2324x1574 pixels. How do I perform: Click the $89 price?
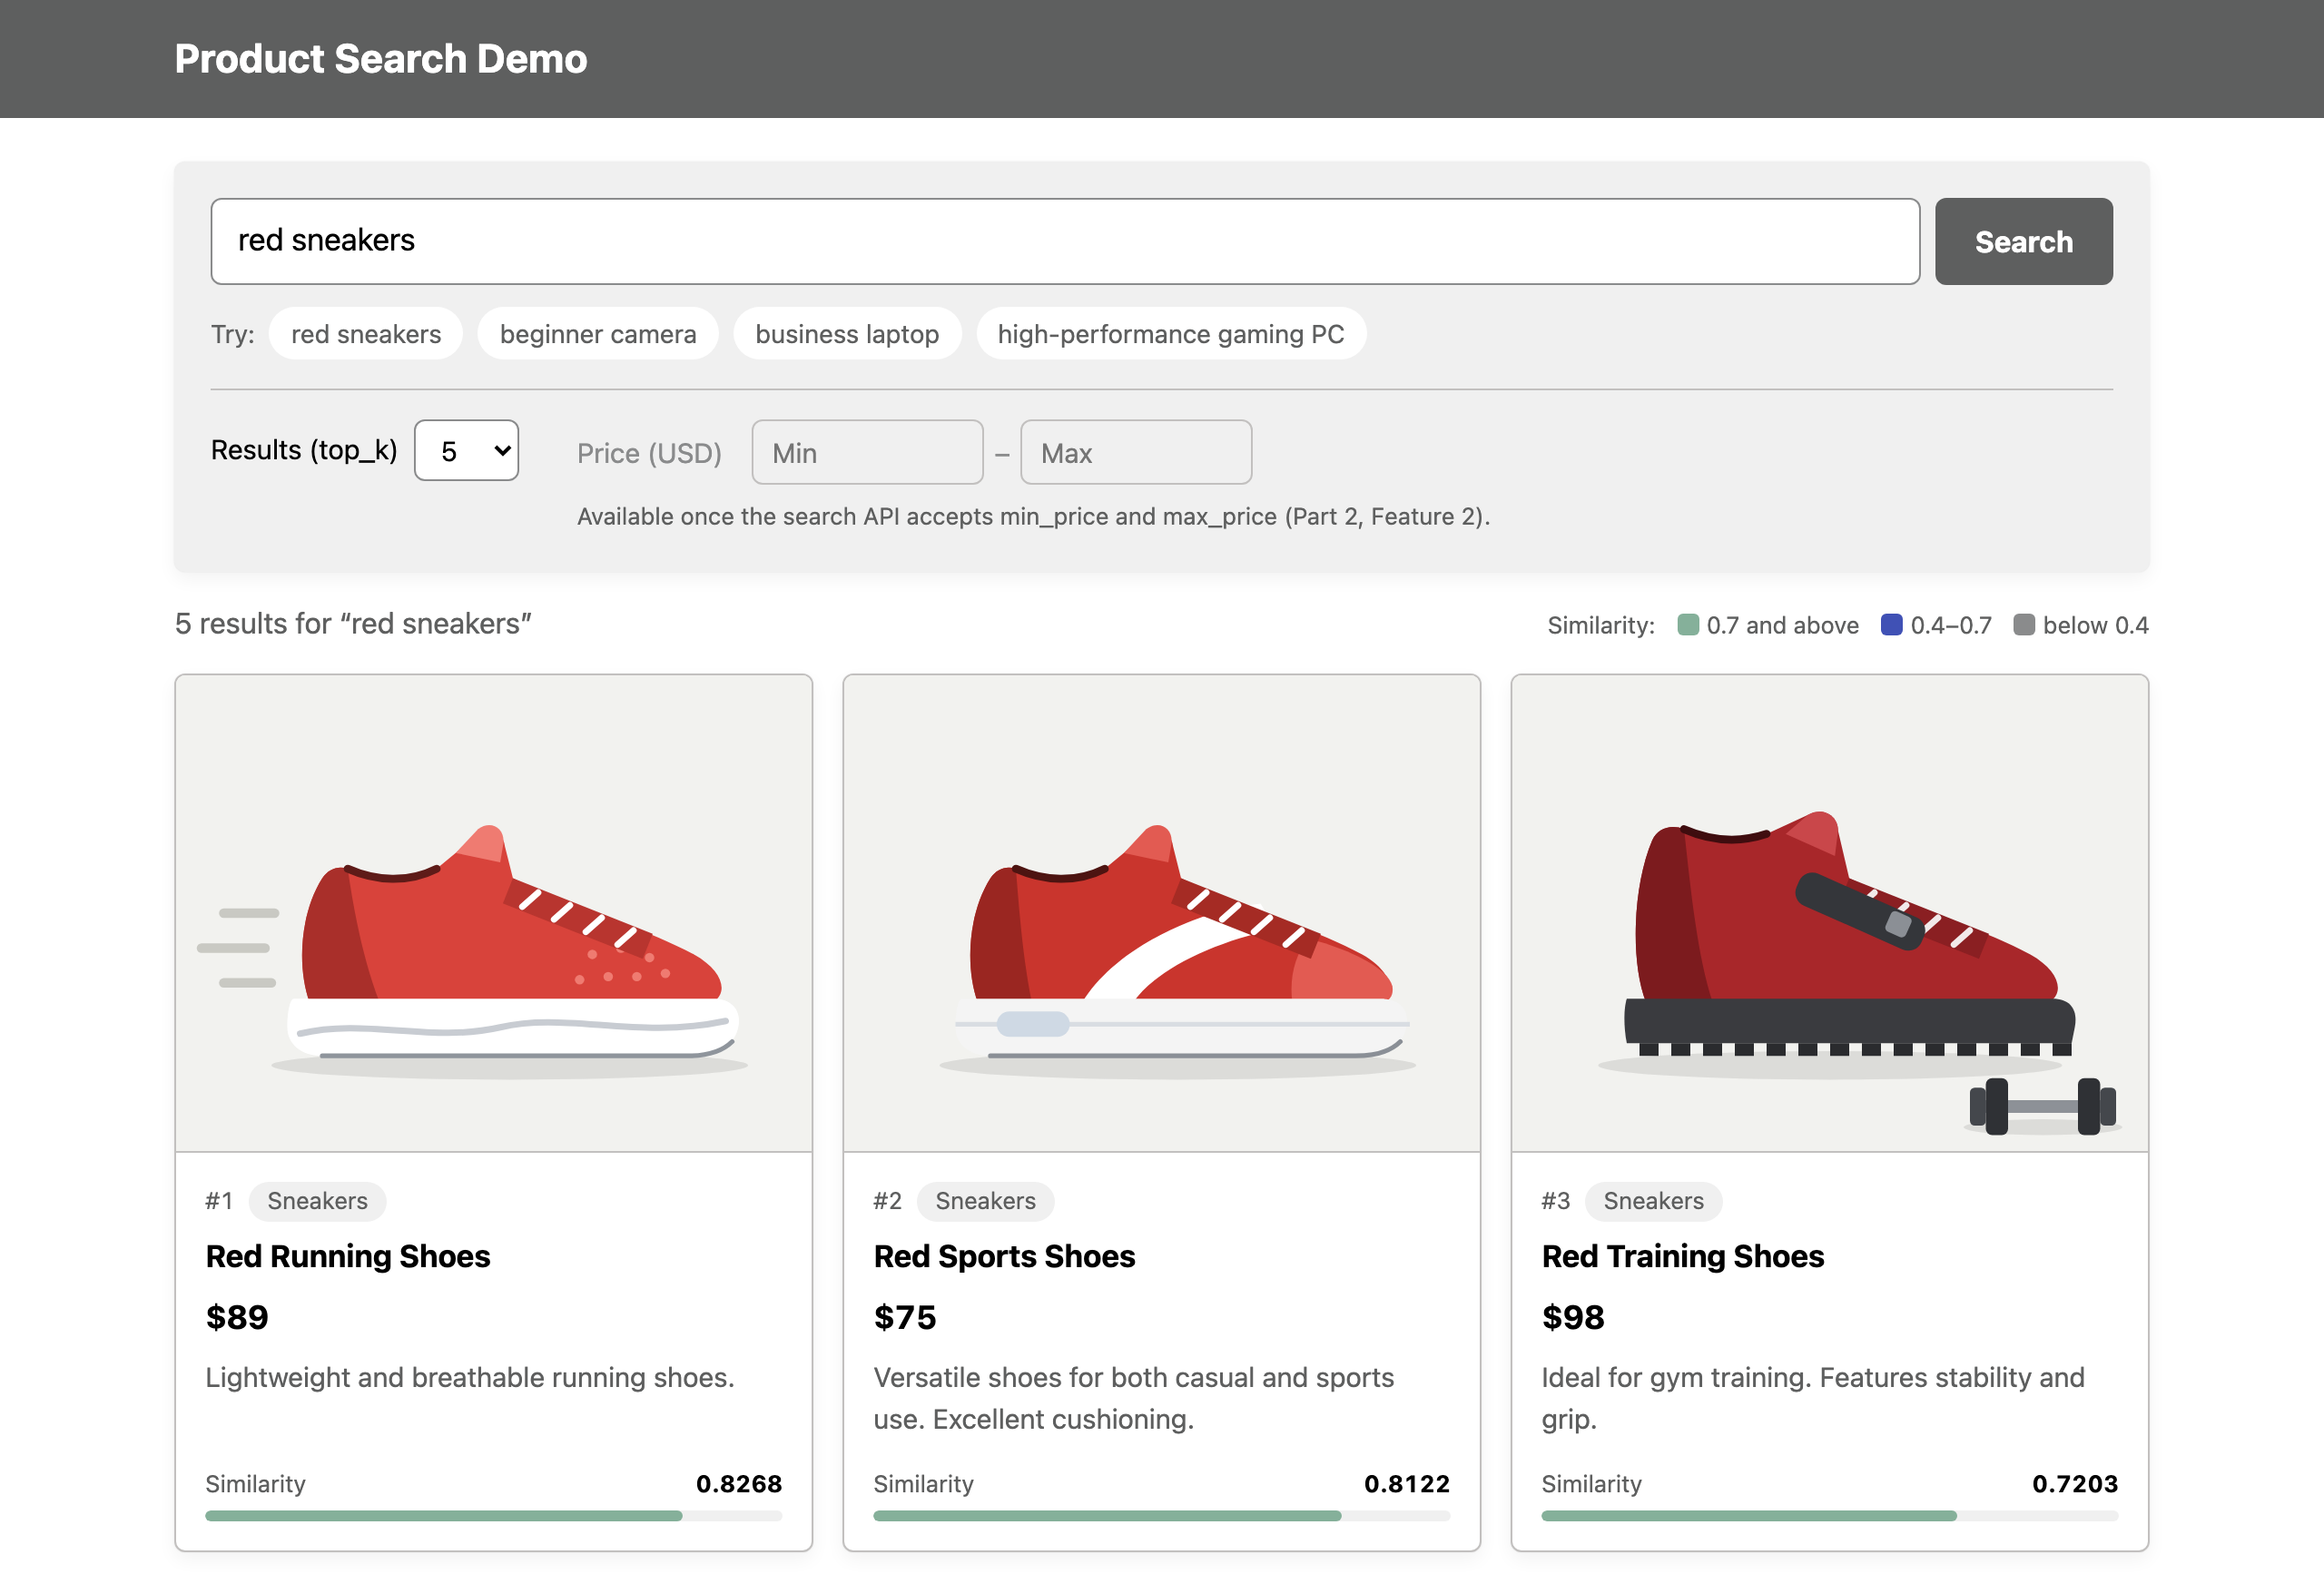[237, 1317]
